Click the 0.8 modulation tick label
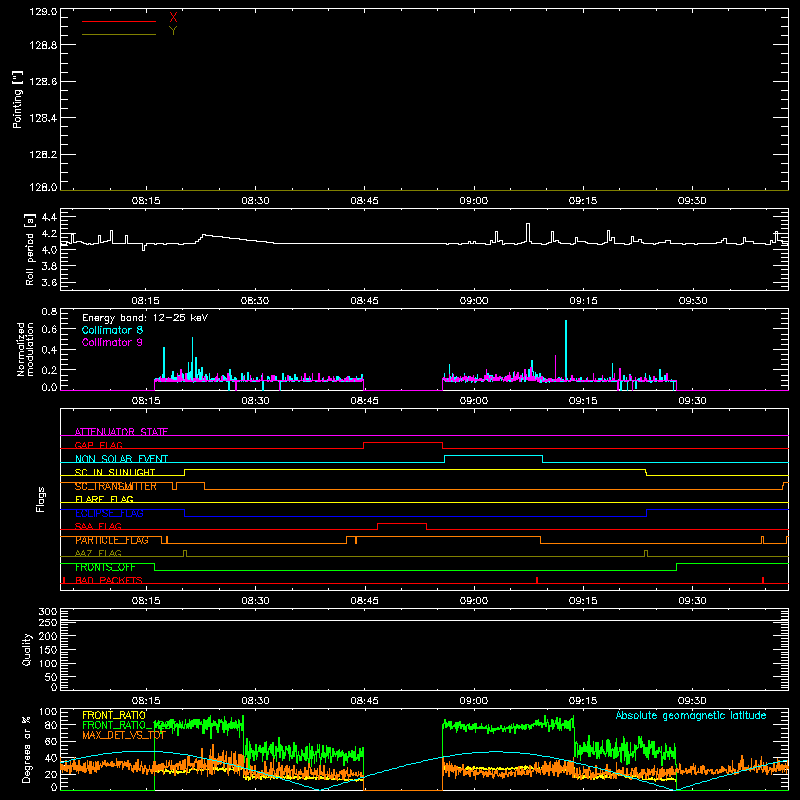 pyautogui.click(x=49, y=311)
